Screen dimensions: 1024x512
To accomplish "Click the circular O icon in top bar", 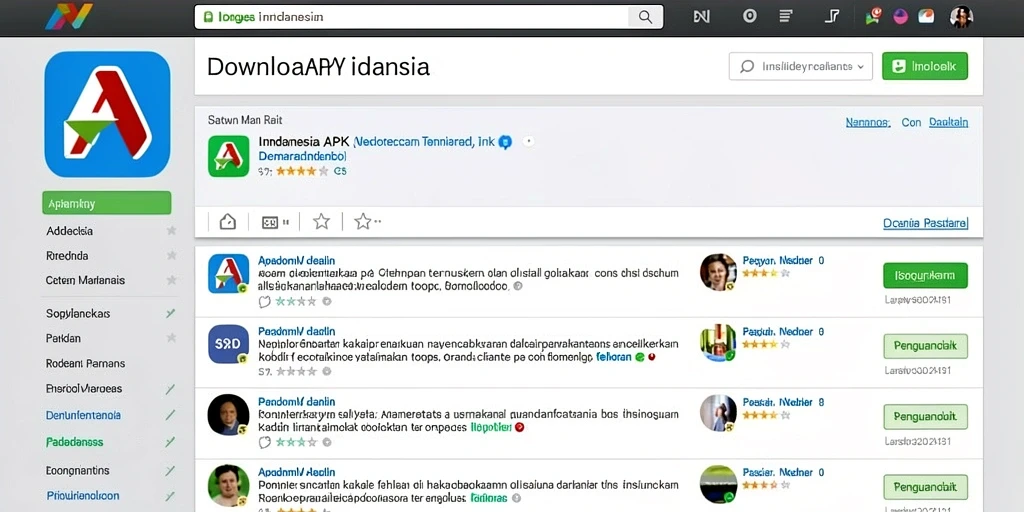I will 750,16.
